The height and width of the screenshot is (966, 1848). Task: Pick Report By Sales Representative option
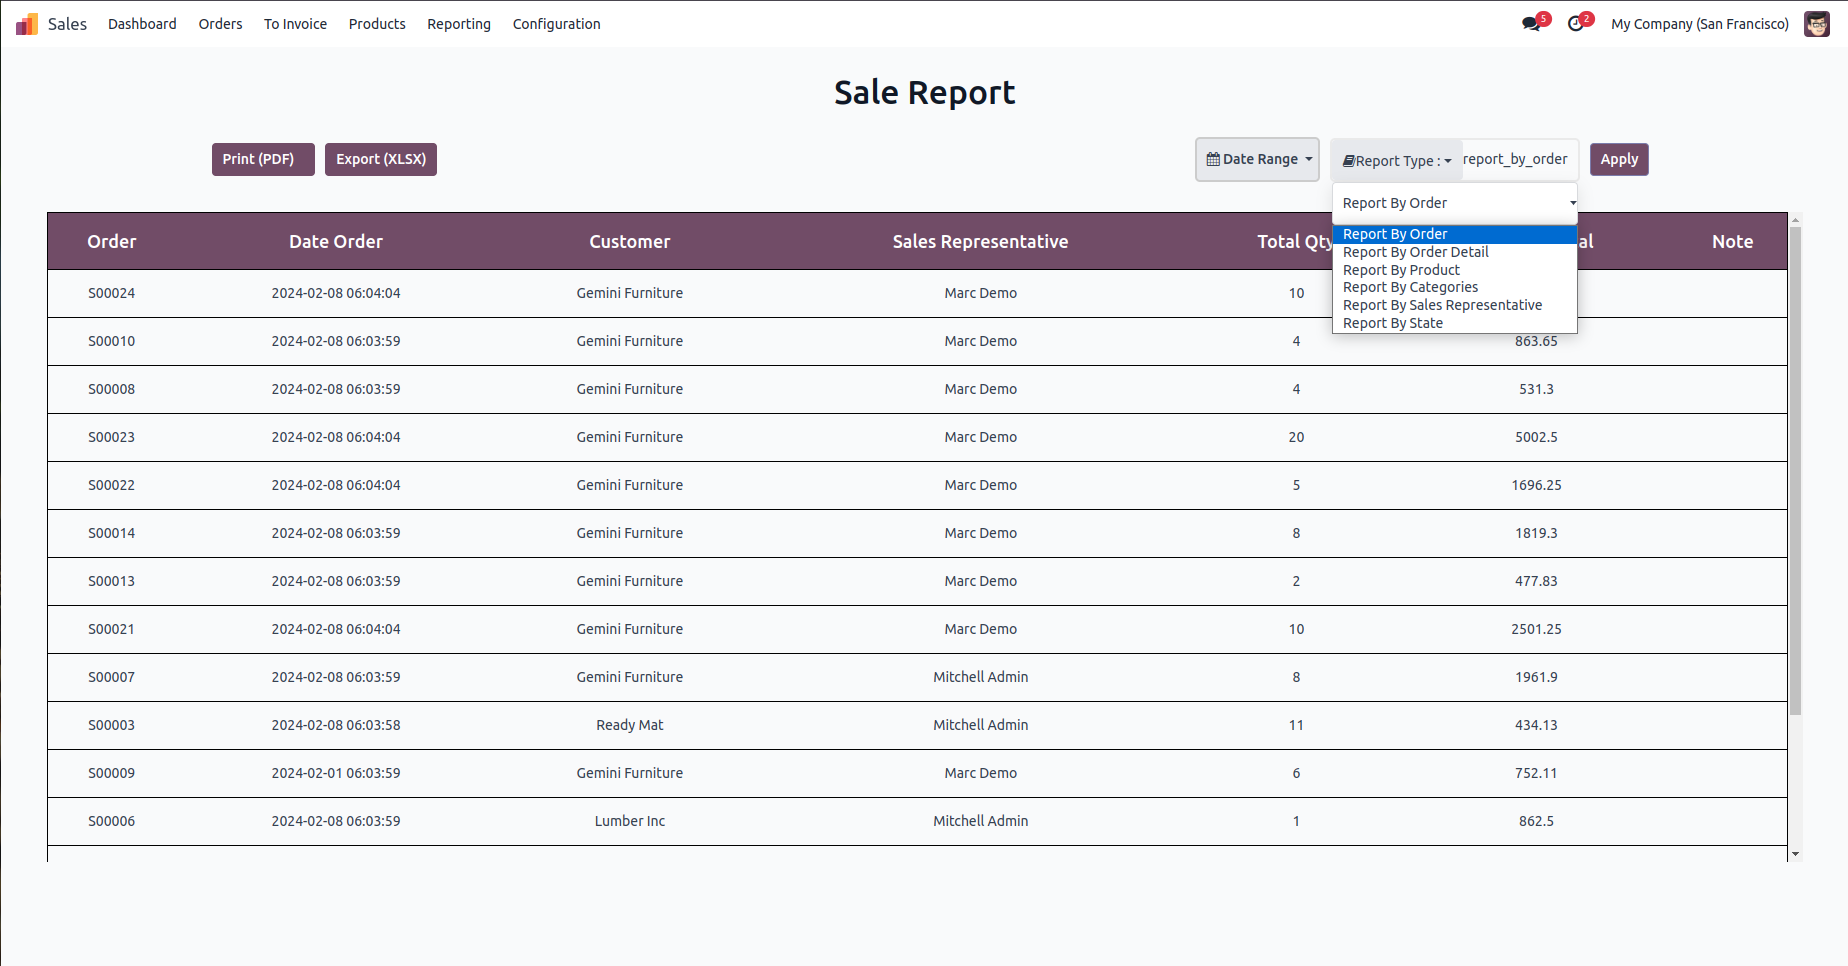(x=1442, y=305)
